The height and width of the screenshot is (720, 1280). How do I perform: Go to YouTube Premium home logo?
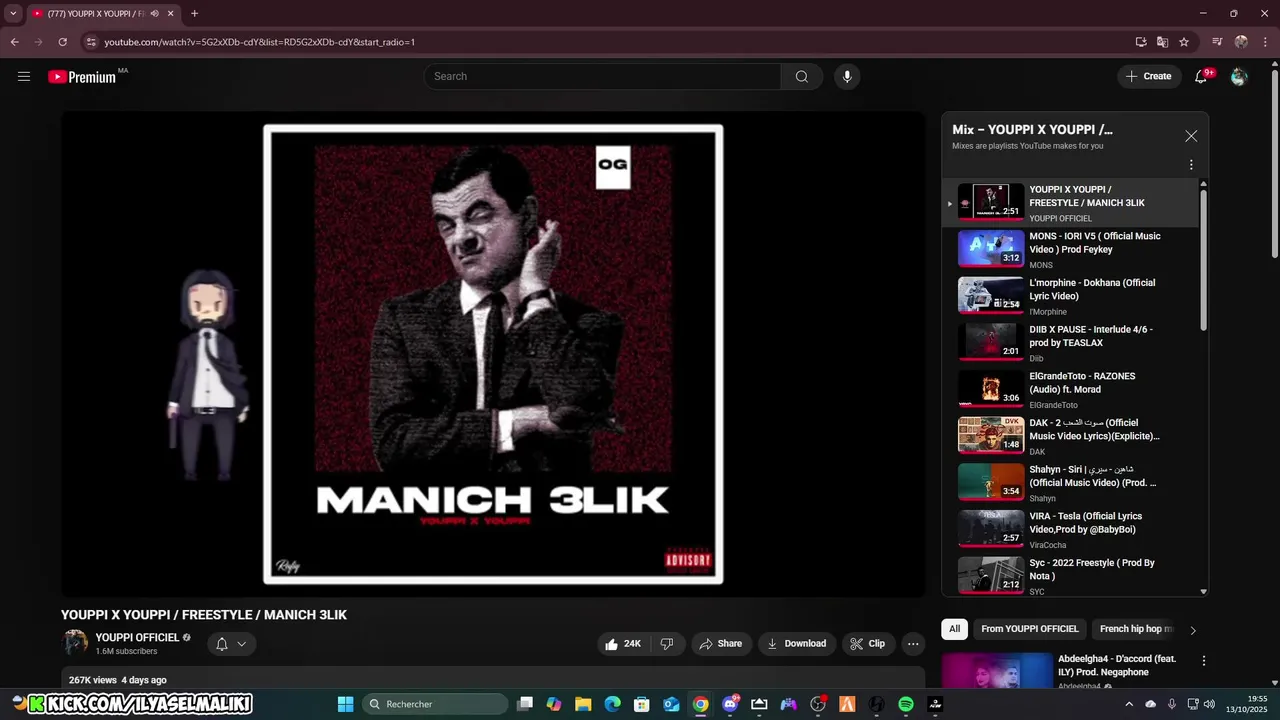[83, 77]
